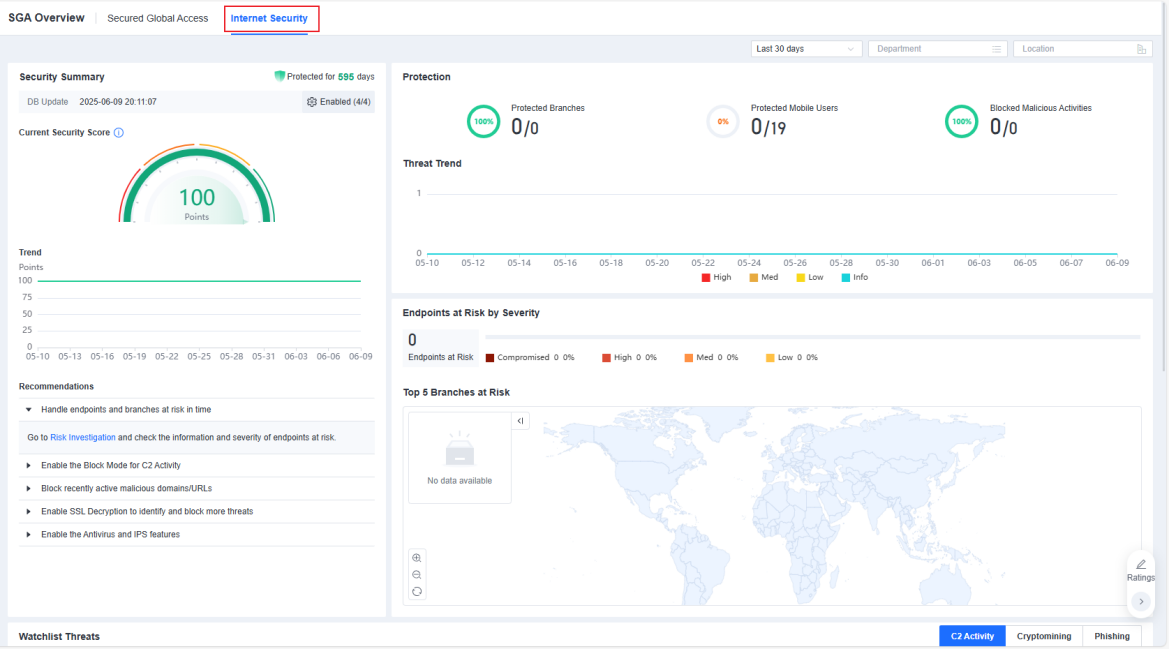Click the Protected Mobile Users 0% ring
1169x649 pixels.
[x=722, y=121]
